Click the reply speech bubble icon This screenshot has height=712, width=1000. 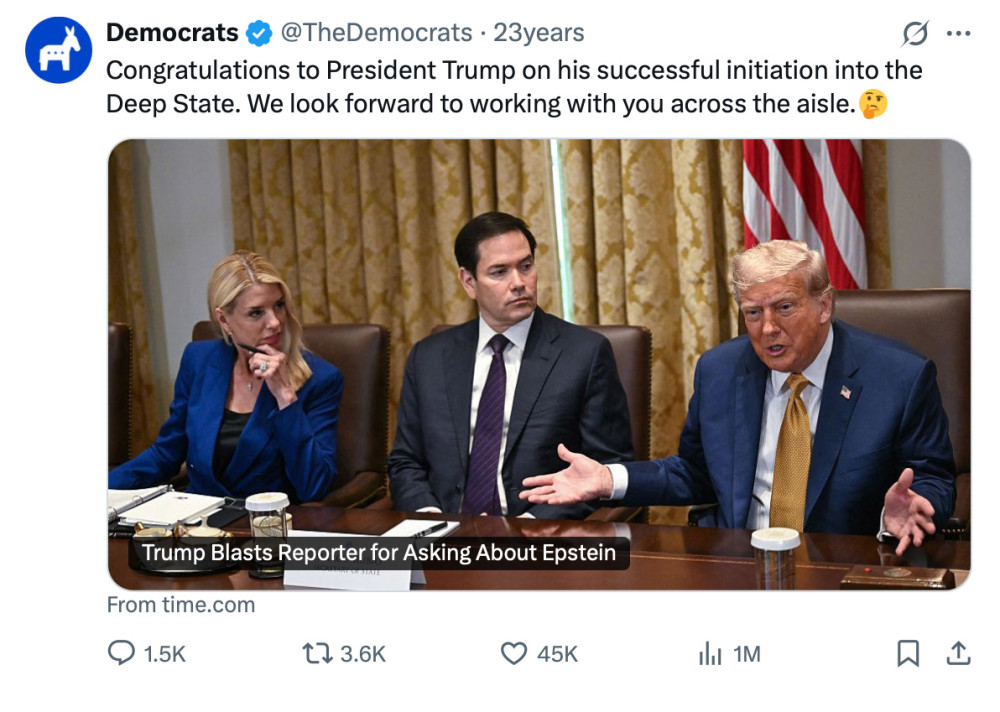(121, 653)
